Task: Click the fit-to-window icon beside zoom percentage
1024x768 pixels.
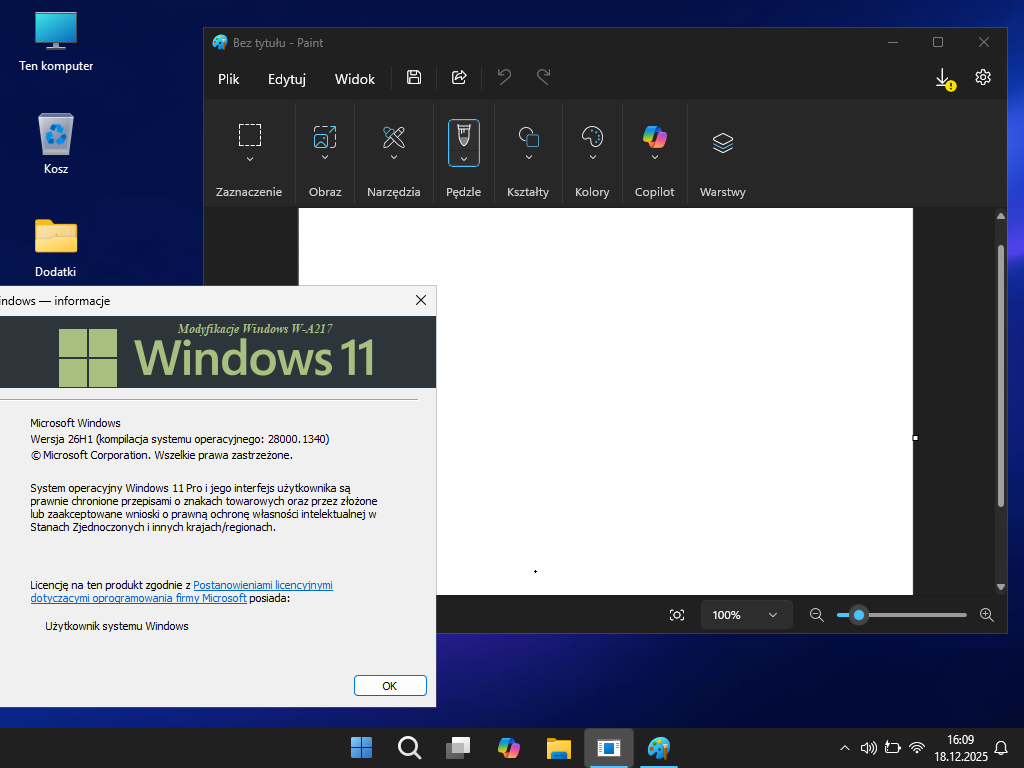Action: coord(677,615)
